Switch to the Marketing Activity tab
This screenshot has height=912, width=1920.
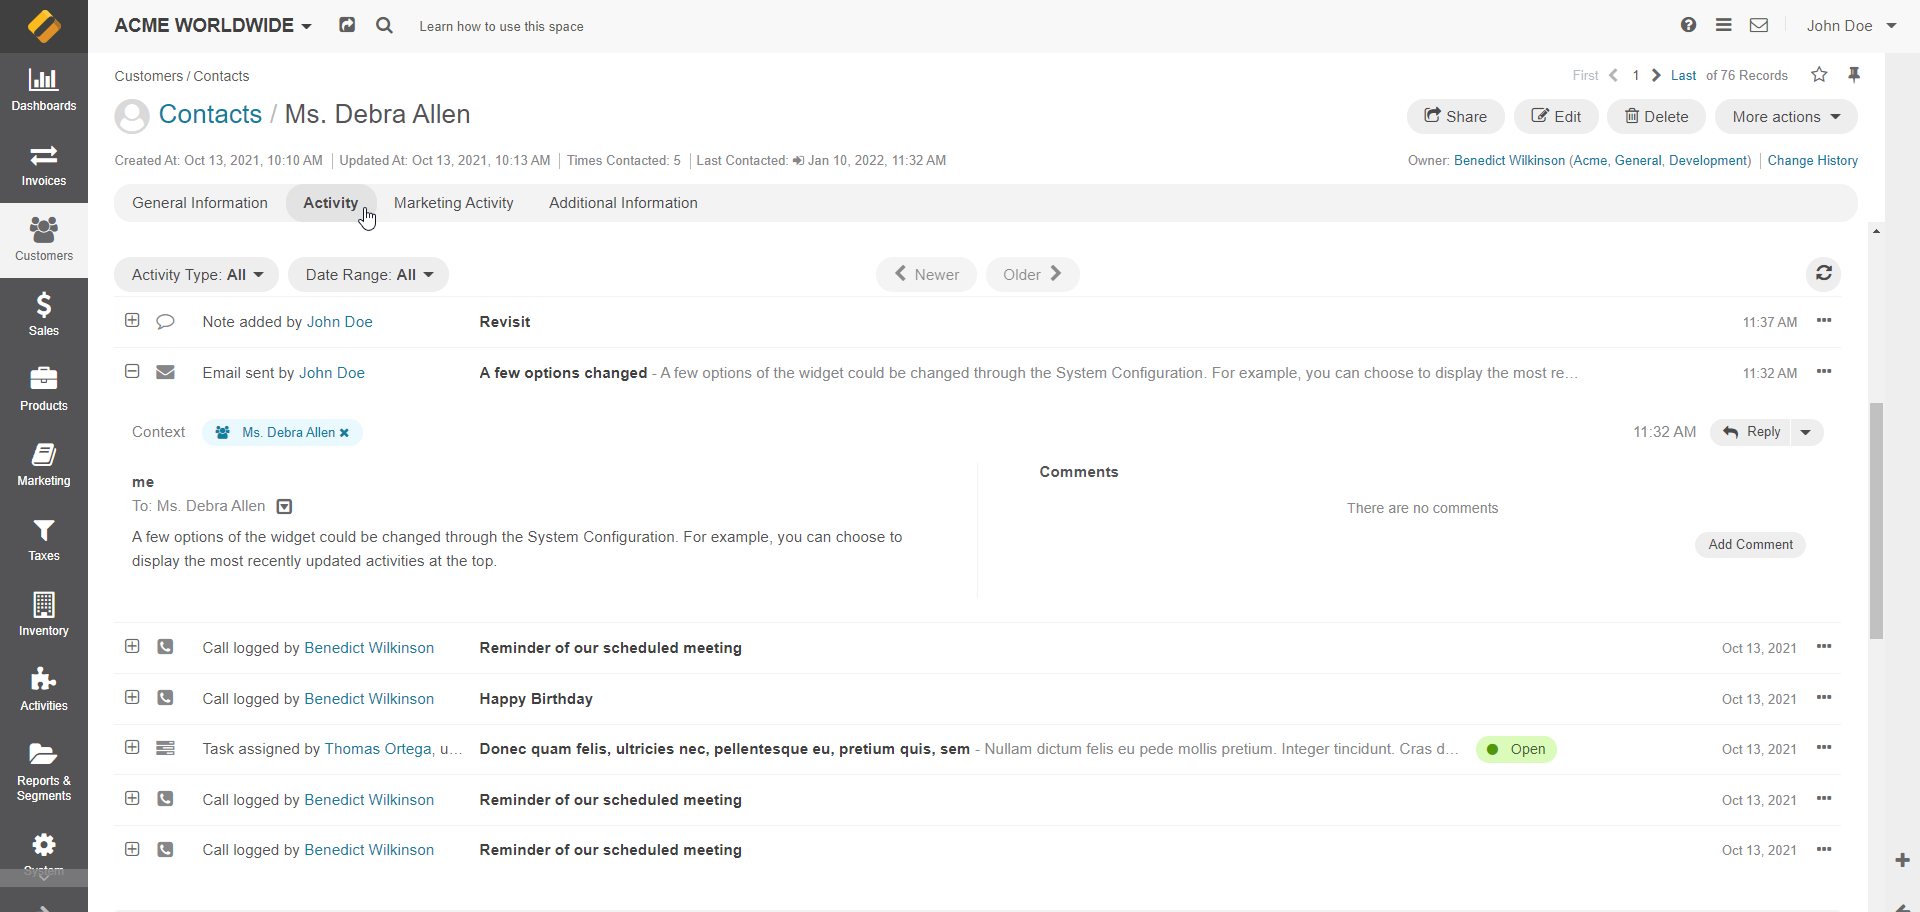pyautogui.click(x=453, y=203)
